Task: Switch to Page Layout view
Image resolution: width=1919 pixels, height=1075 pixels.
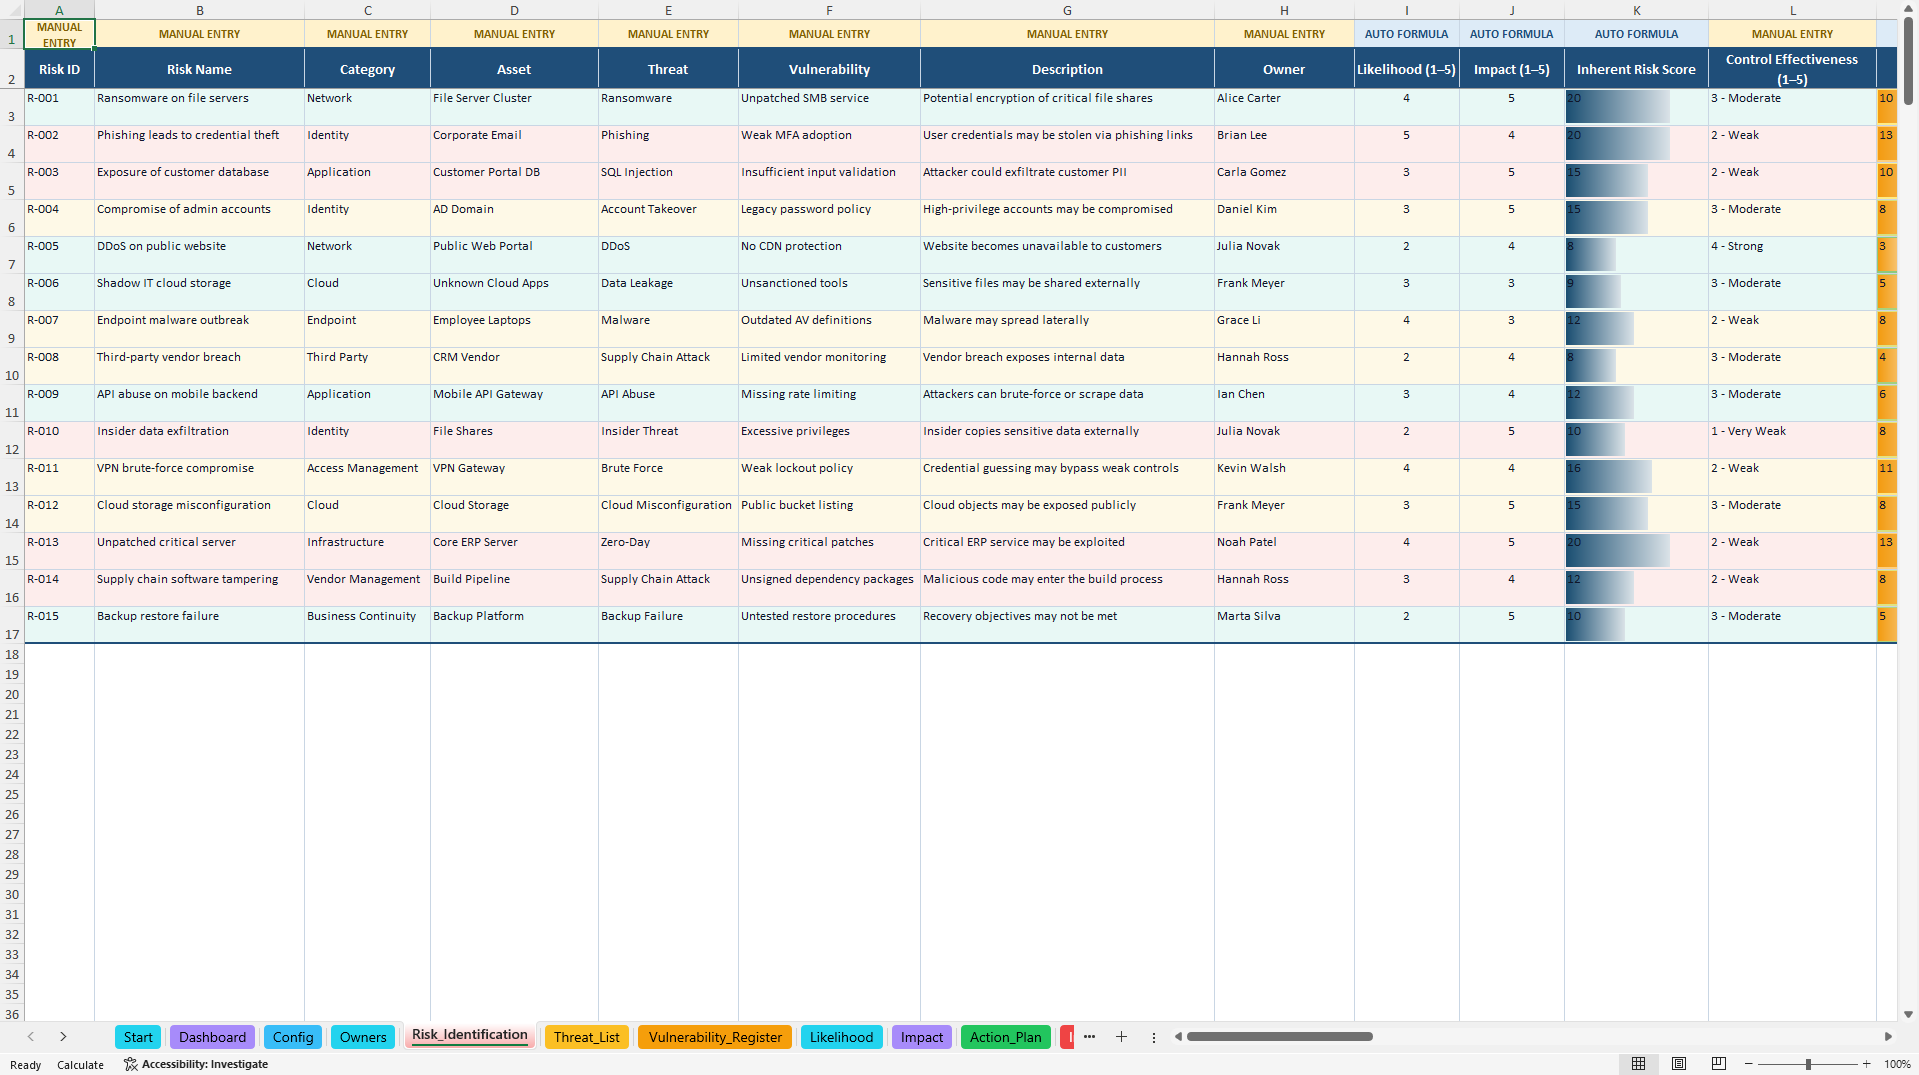Action: click(1679, 1064)
